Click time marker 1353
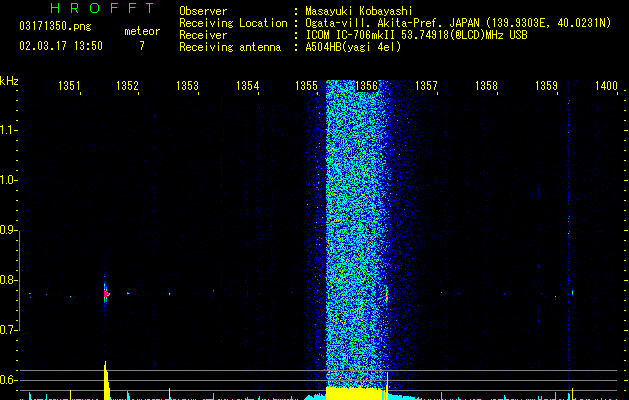The width and height of the screenshot is (629, 400). point(187,86)
